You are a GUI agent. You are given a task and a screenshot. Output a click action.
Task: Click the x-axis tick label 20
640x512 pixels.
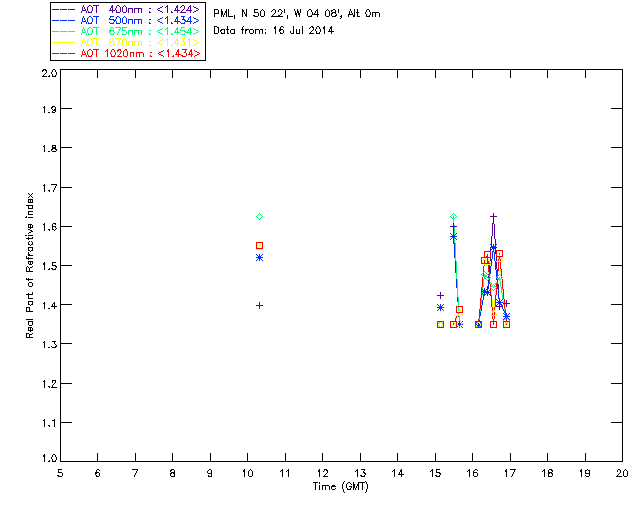click(x=622, y=473)
